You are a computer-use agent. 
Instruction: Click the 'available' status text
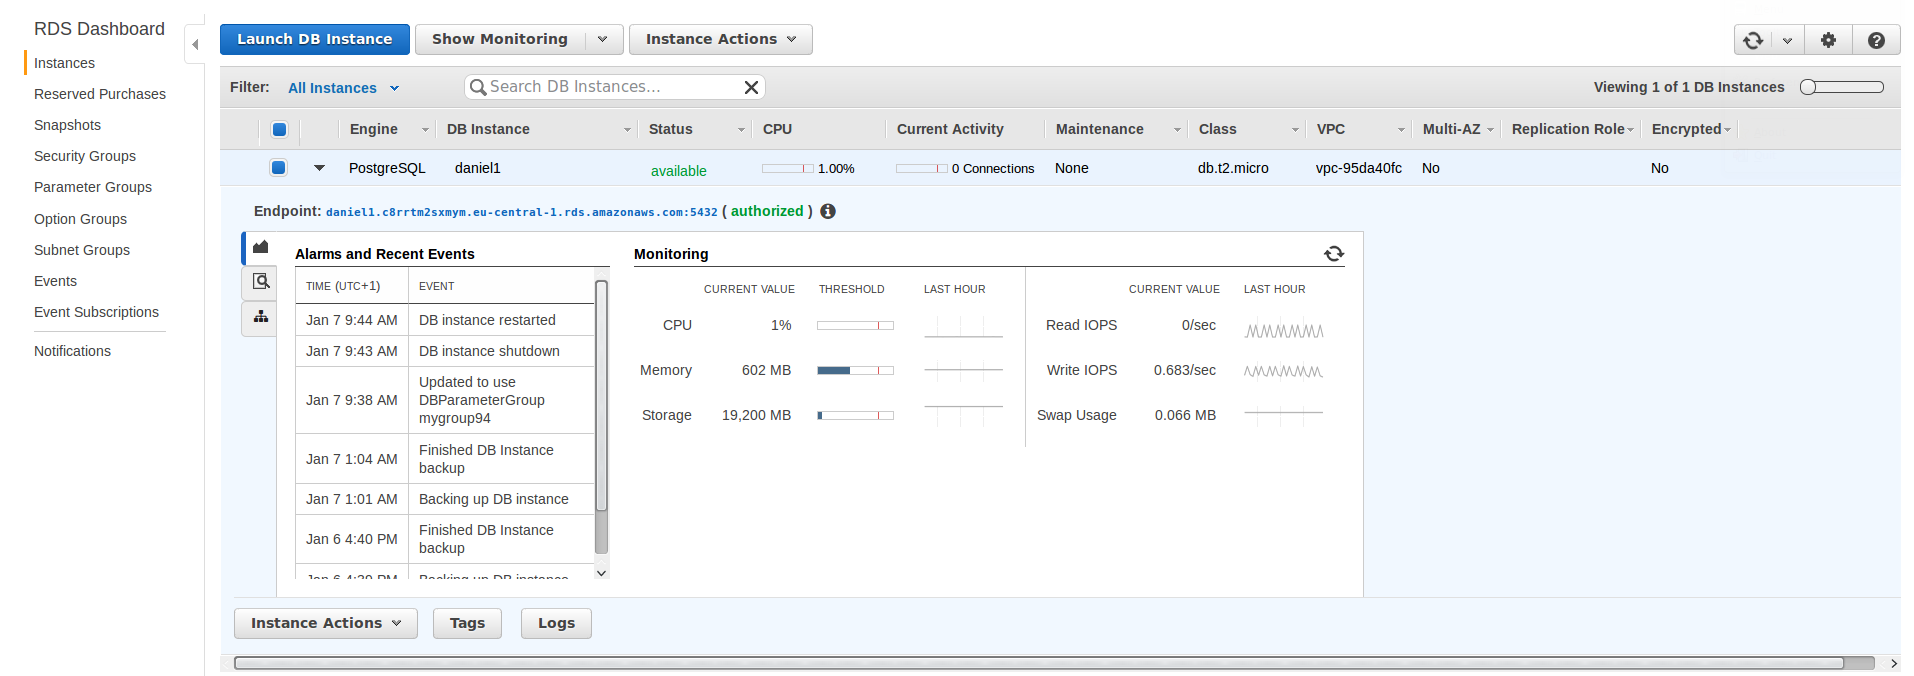click(679, 171)
